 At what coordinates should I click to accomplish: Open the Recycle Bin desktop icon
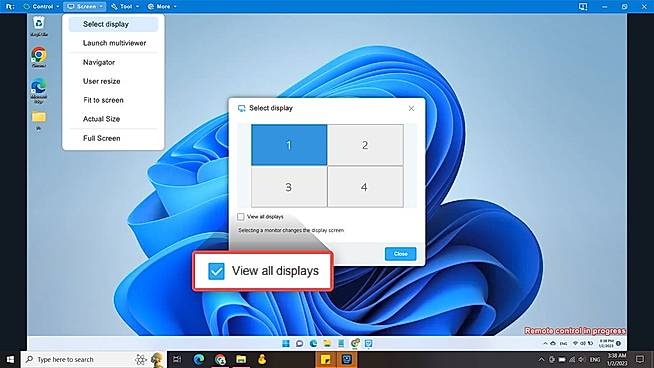[39, 26]
